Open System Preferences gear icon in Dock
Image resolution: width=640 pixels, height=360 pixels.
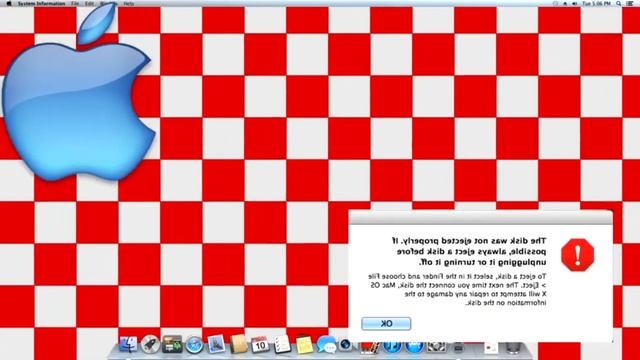(x=436, y=347)
